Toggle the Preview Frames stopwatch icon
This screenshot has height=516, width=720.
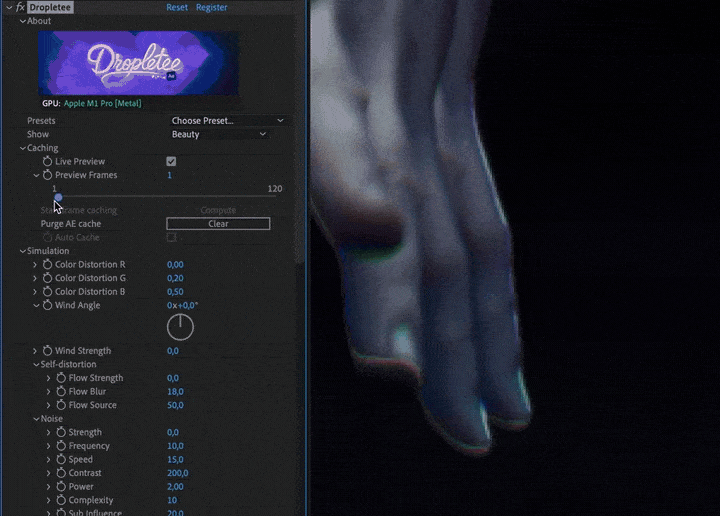click(x=47, y=175)
